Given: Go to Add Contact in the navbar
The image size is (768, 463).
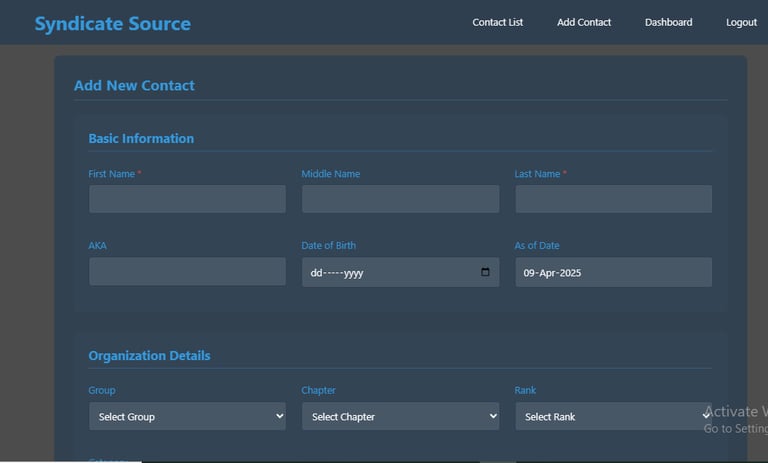Looking at the screenshot, I should (x=584, y=22).
